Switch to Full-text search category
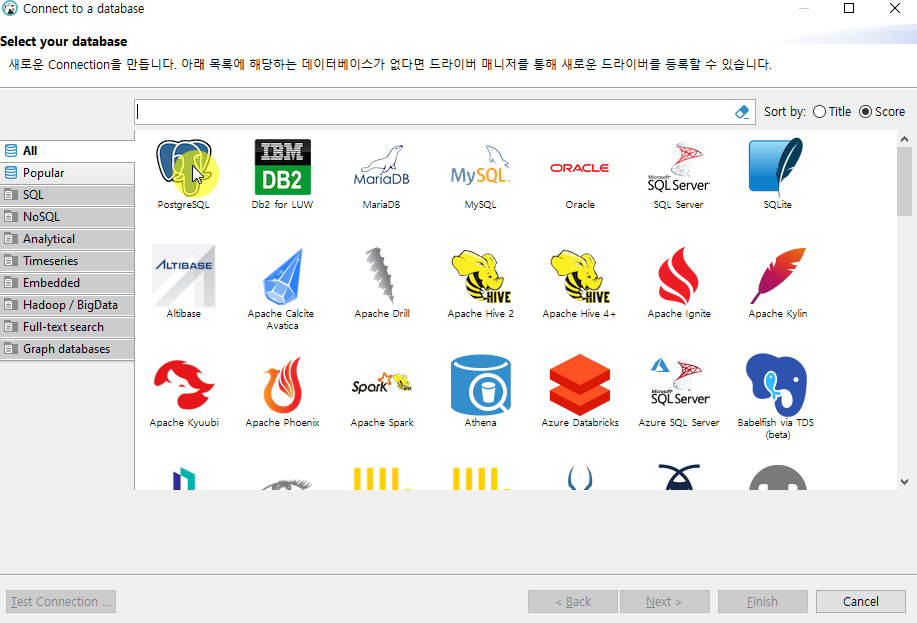 pos(67,327)
